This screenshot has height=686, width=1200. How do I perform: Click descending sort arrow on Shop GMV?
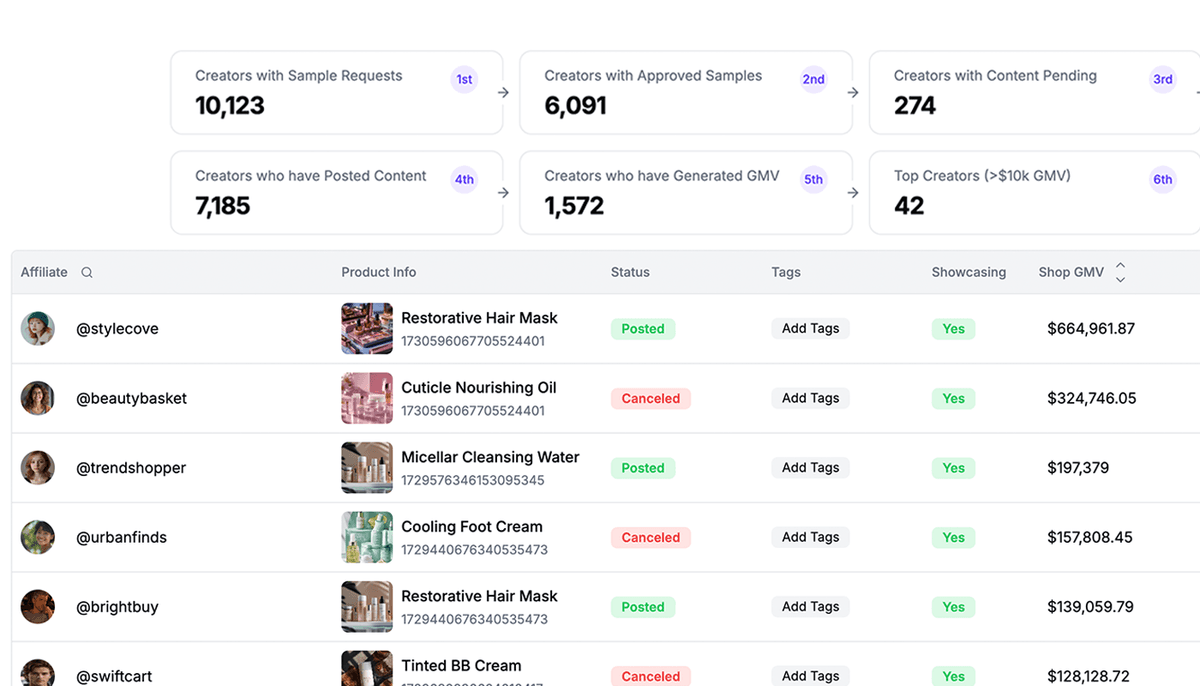pyautogui.click(x=1120, y=277)
